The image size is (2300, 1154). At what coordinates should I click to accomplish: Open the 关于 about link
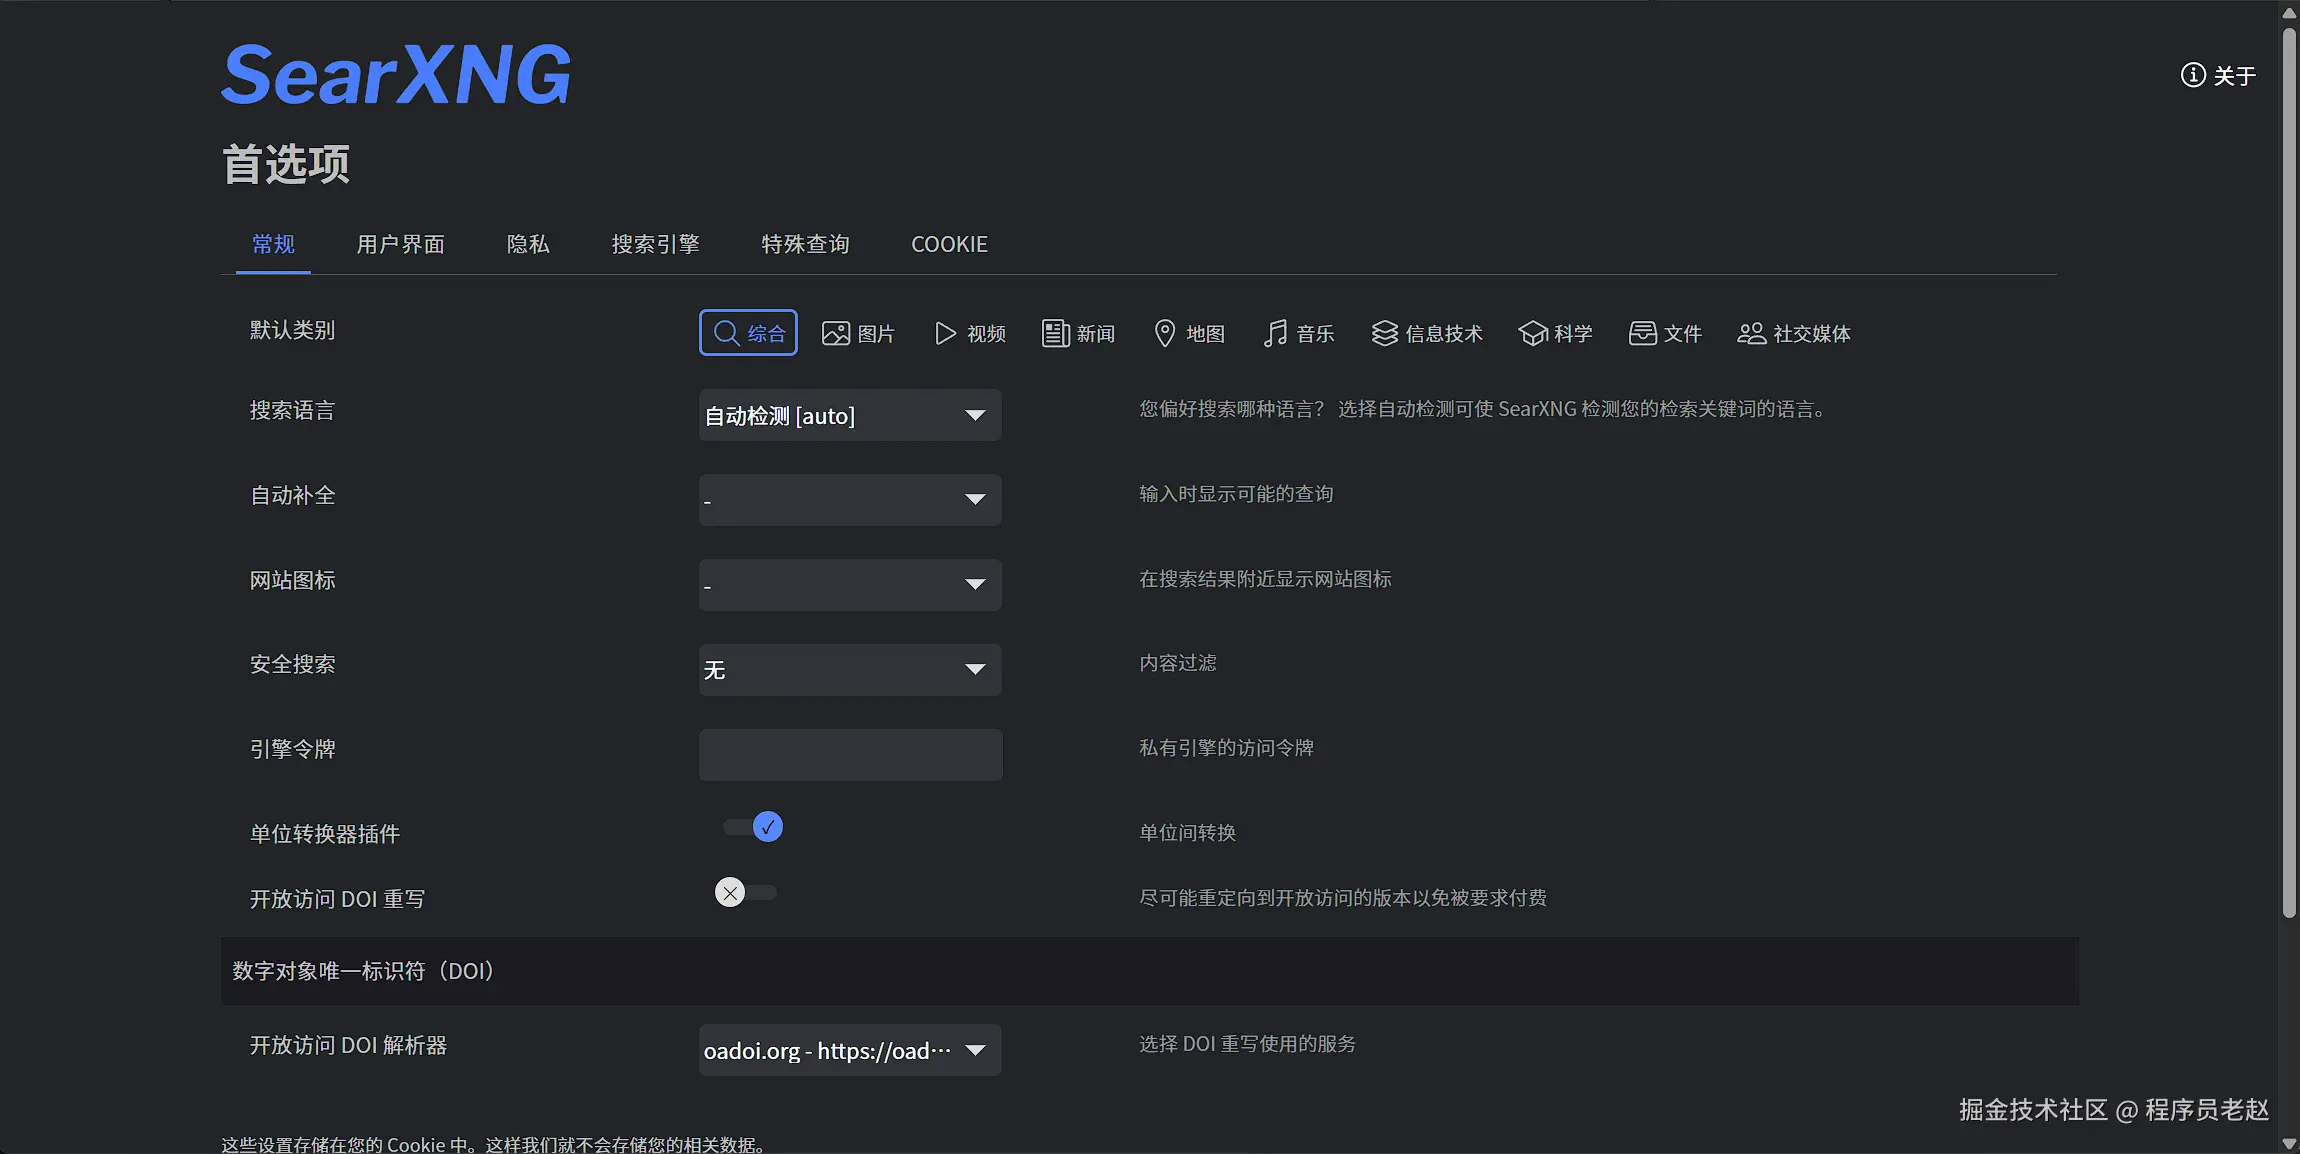[2218, 76]
